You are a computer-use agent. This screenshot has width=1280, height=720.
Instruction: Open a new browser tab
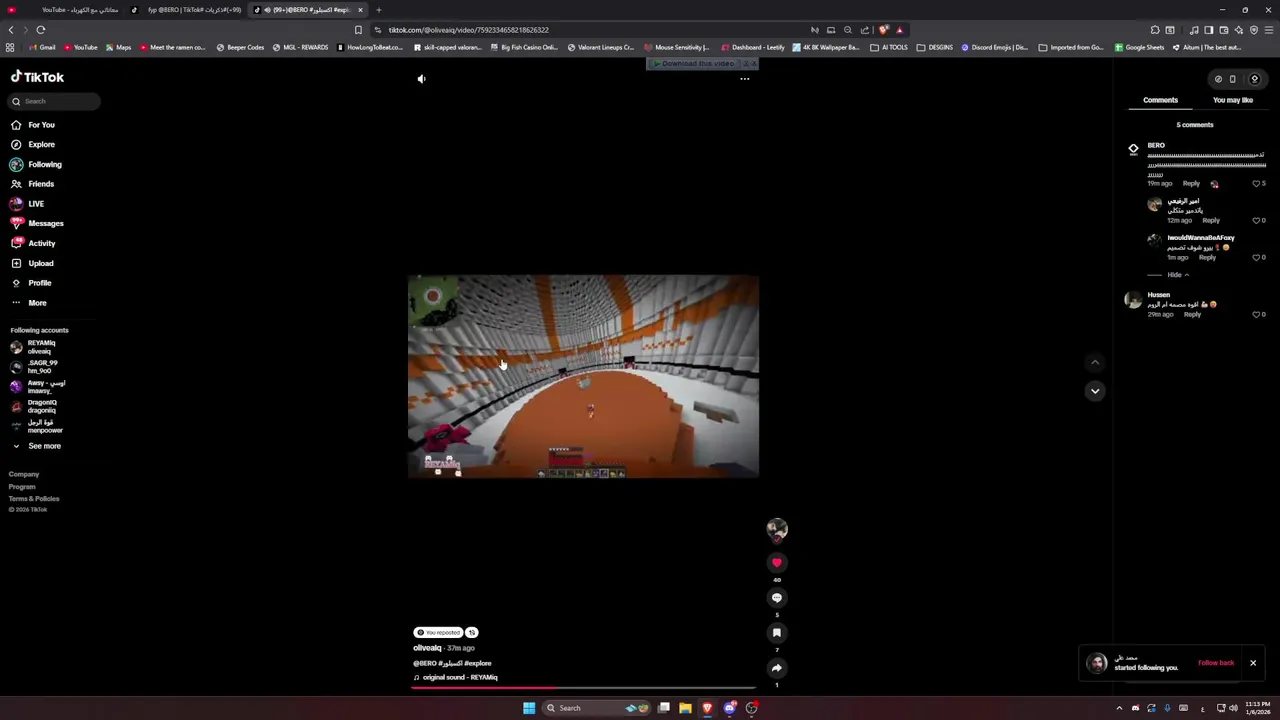(x=378, y=10)
